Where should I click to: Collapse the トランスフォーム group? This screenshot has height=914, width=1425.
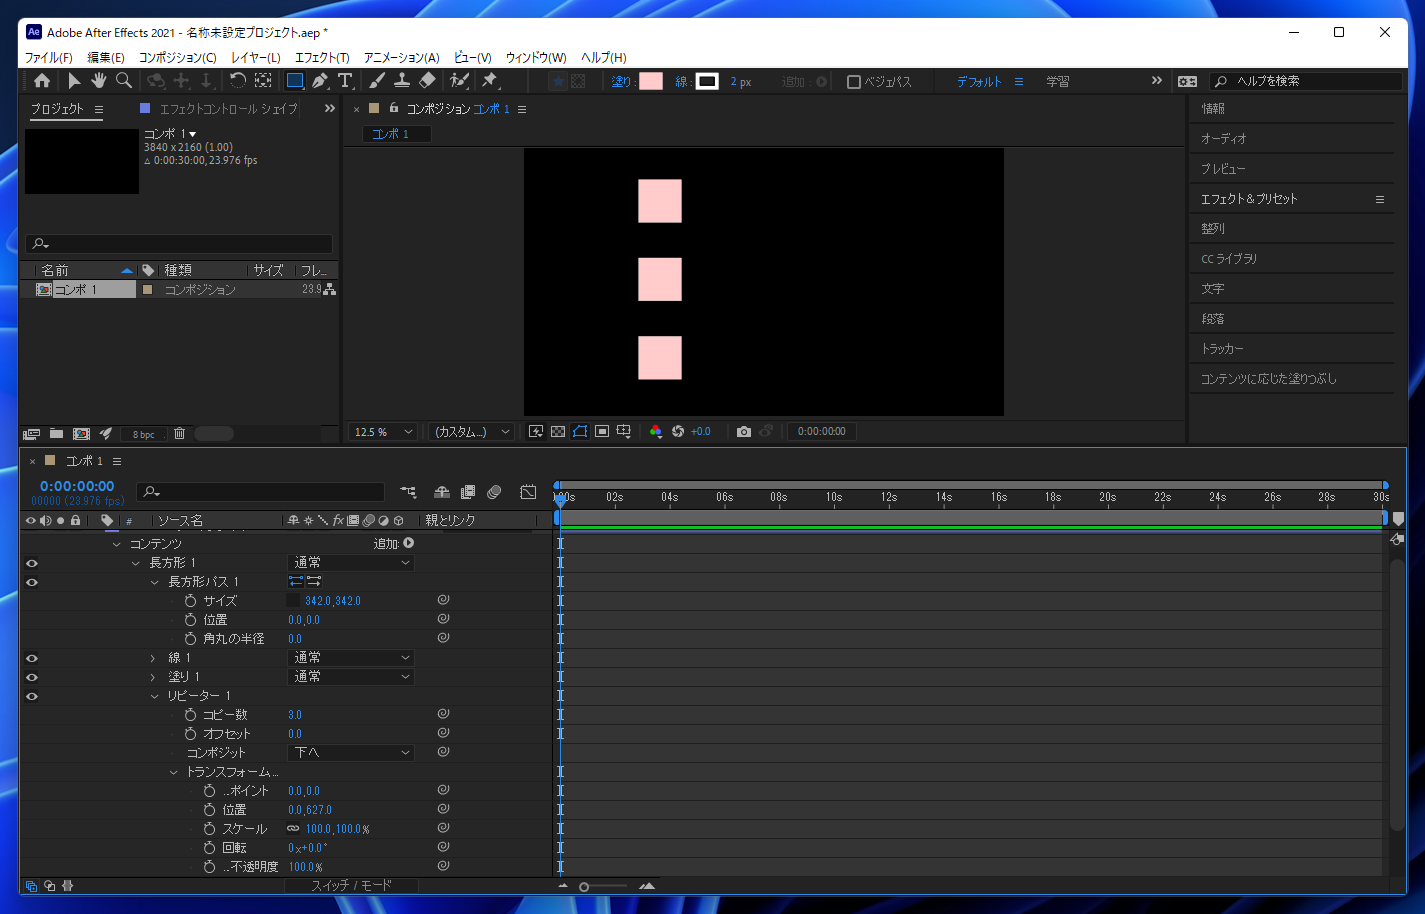pyautogui.click(x=174, y=772)
